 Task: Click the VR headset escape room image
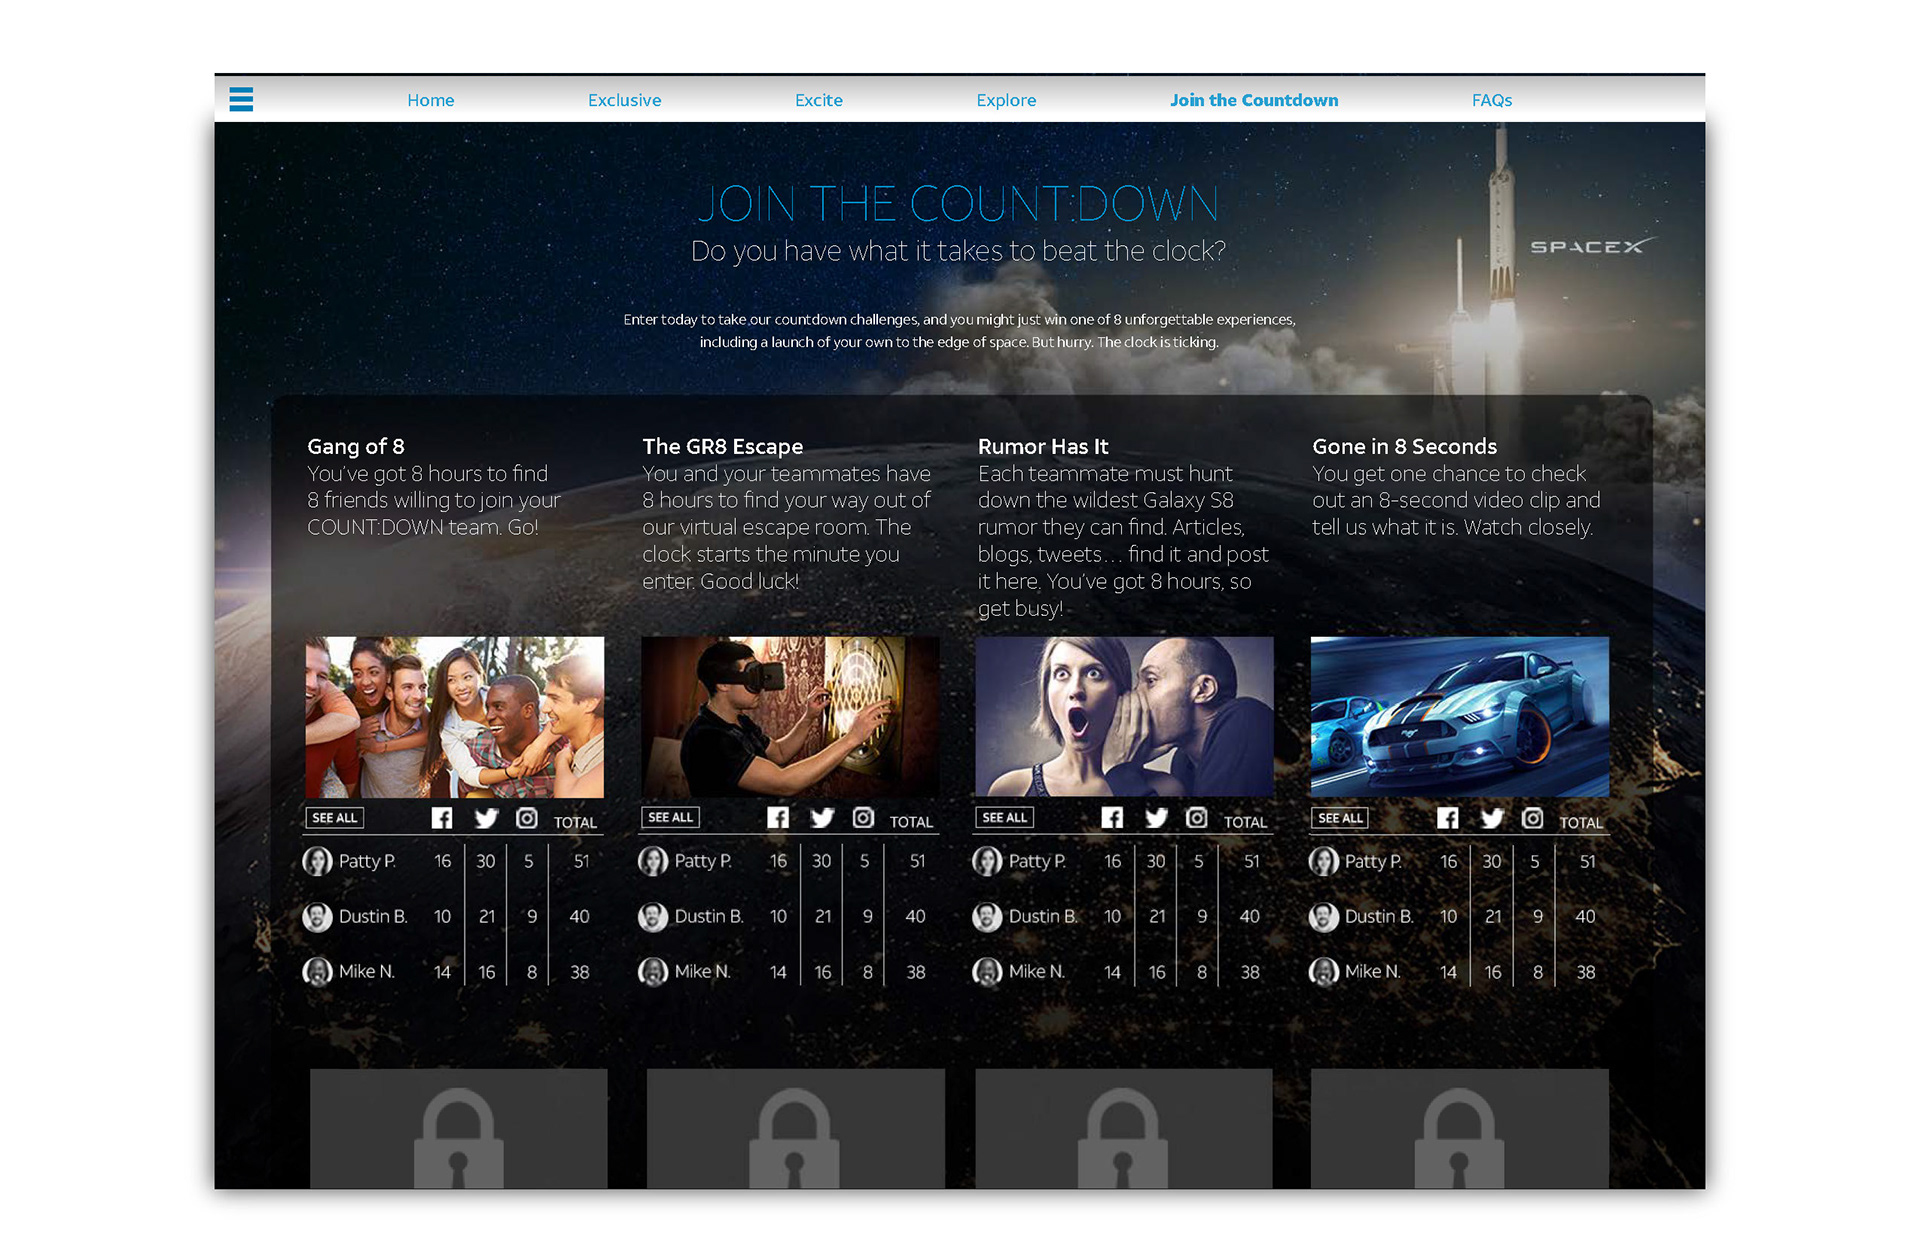[789, 716]
